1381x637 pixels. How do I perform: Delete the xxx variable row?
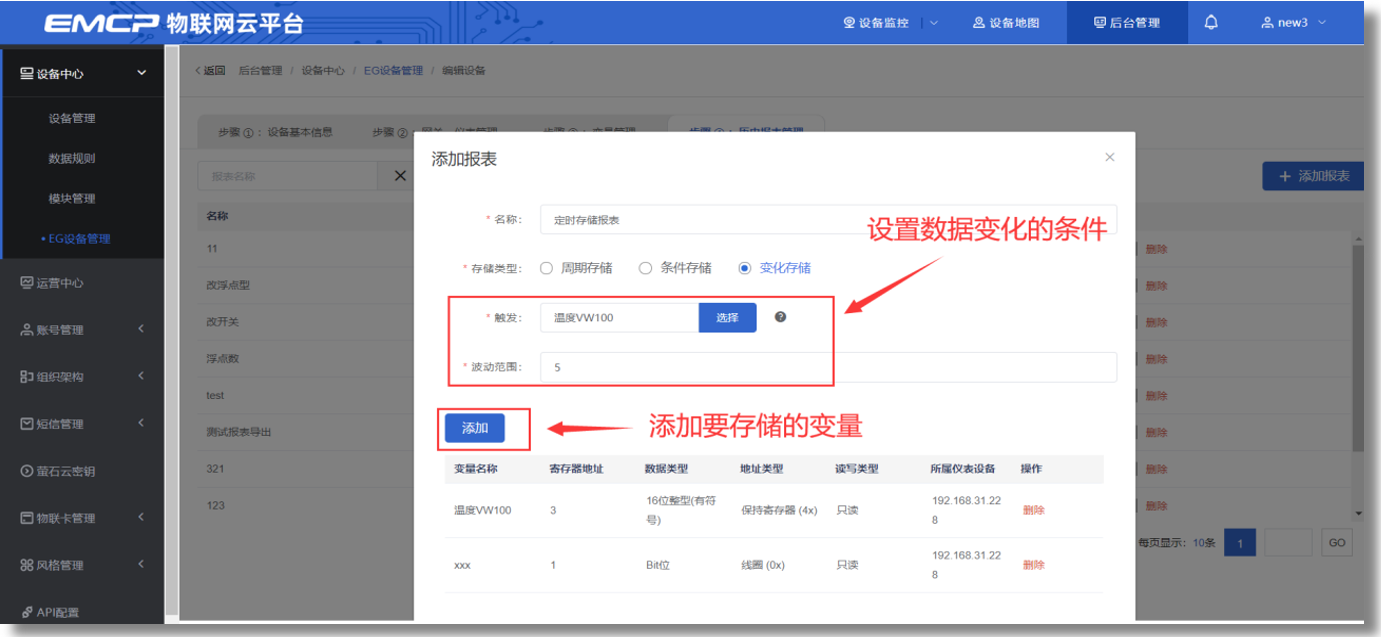[x=1033, y=565]
